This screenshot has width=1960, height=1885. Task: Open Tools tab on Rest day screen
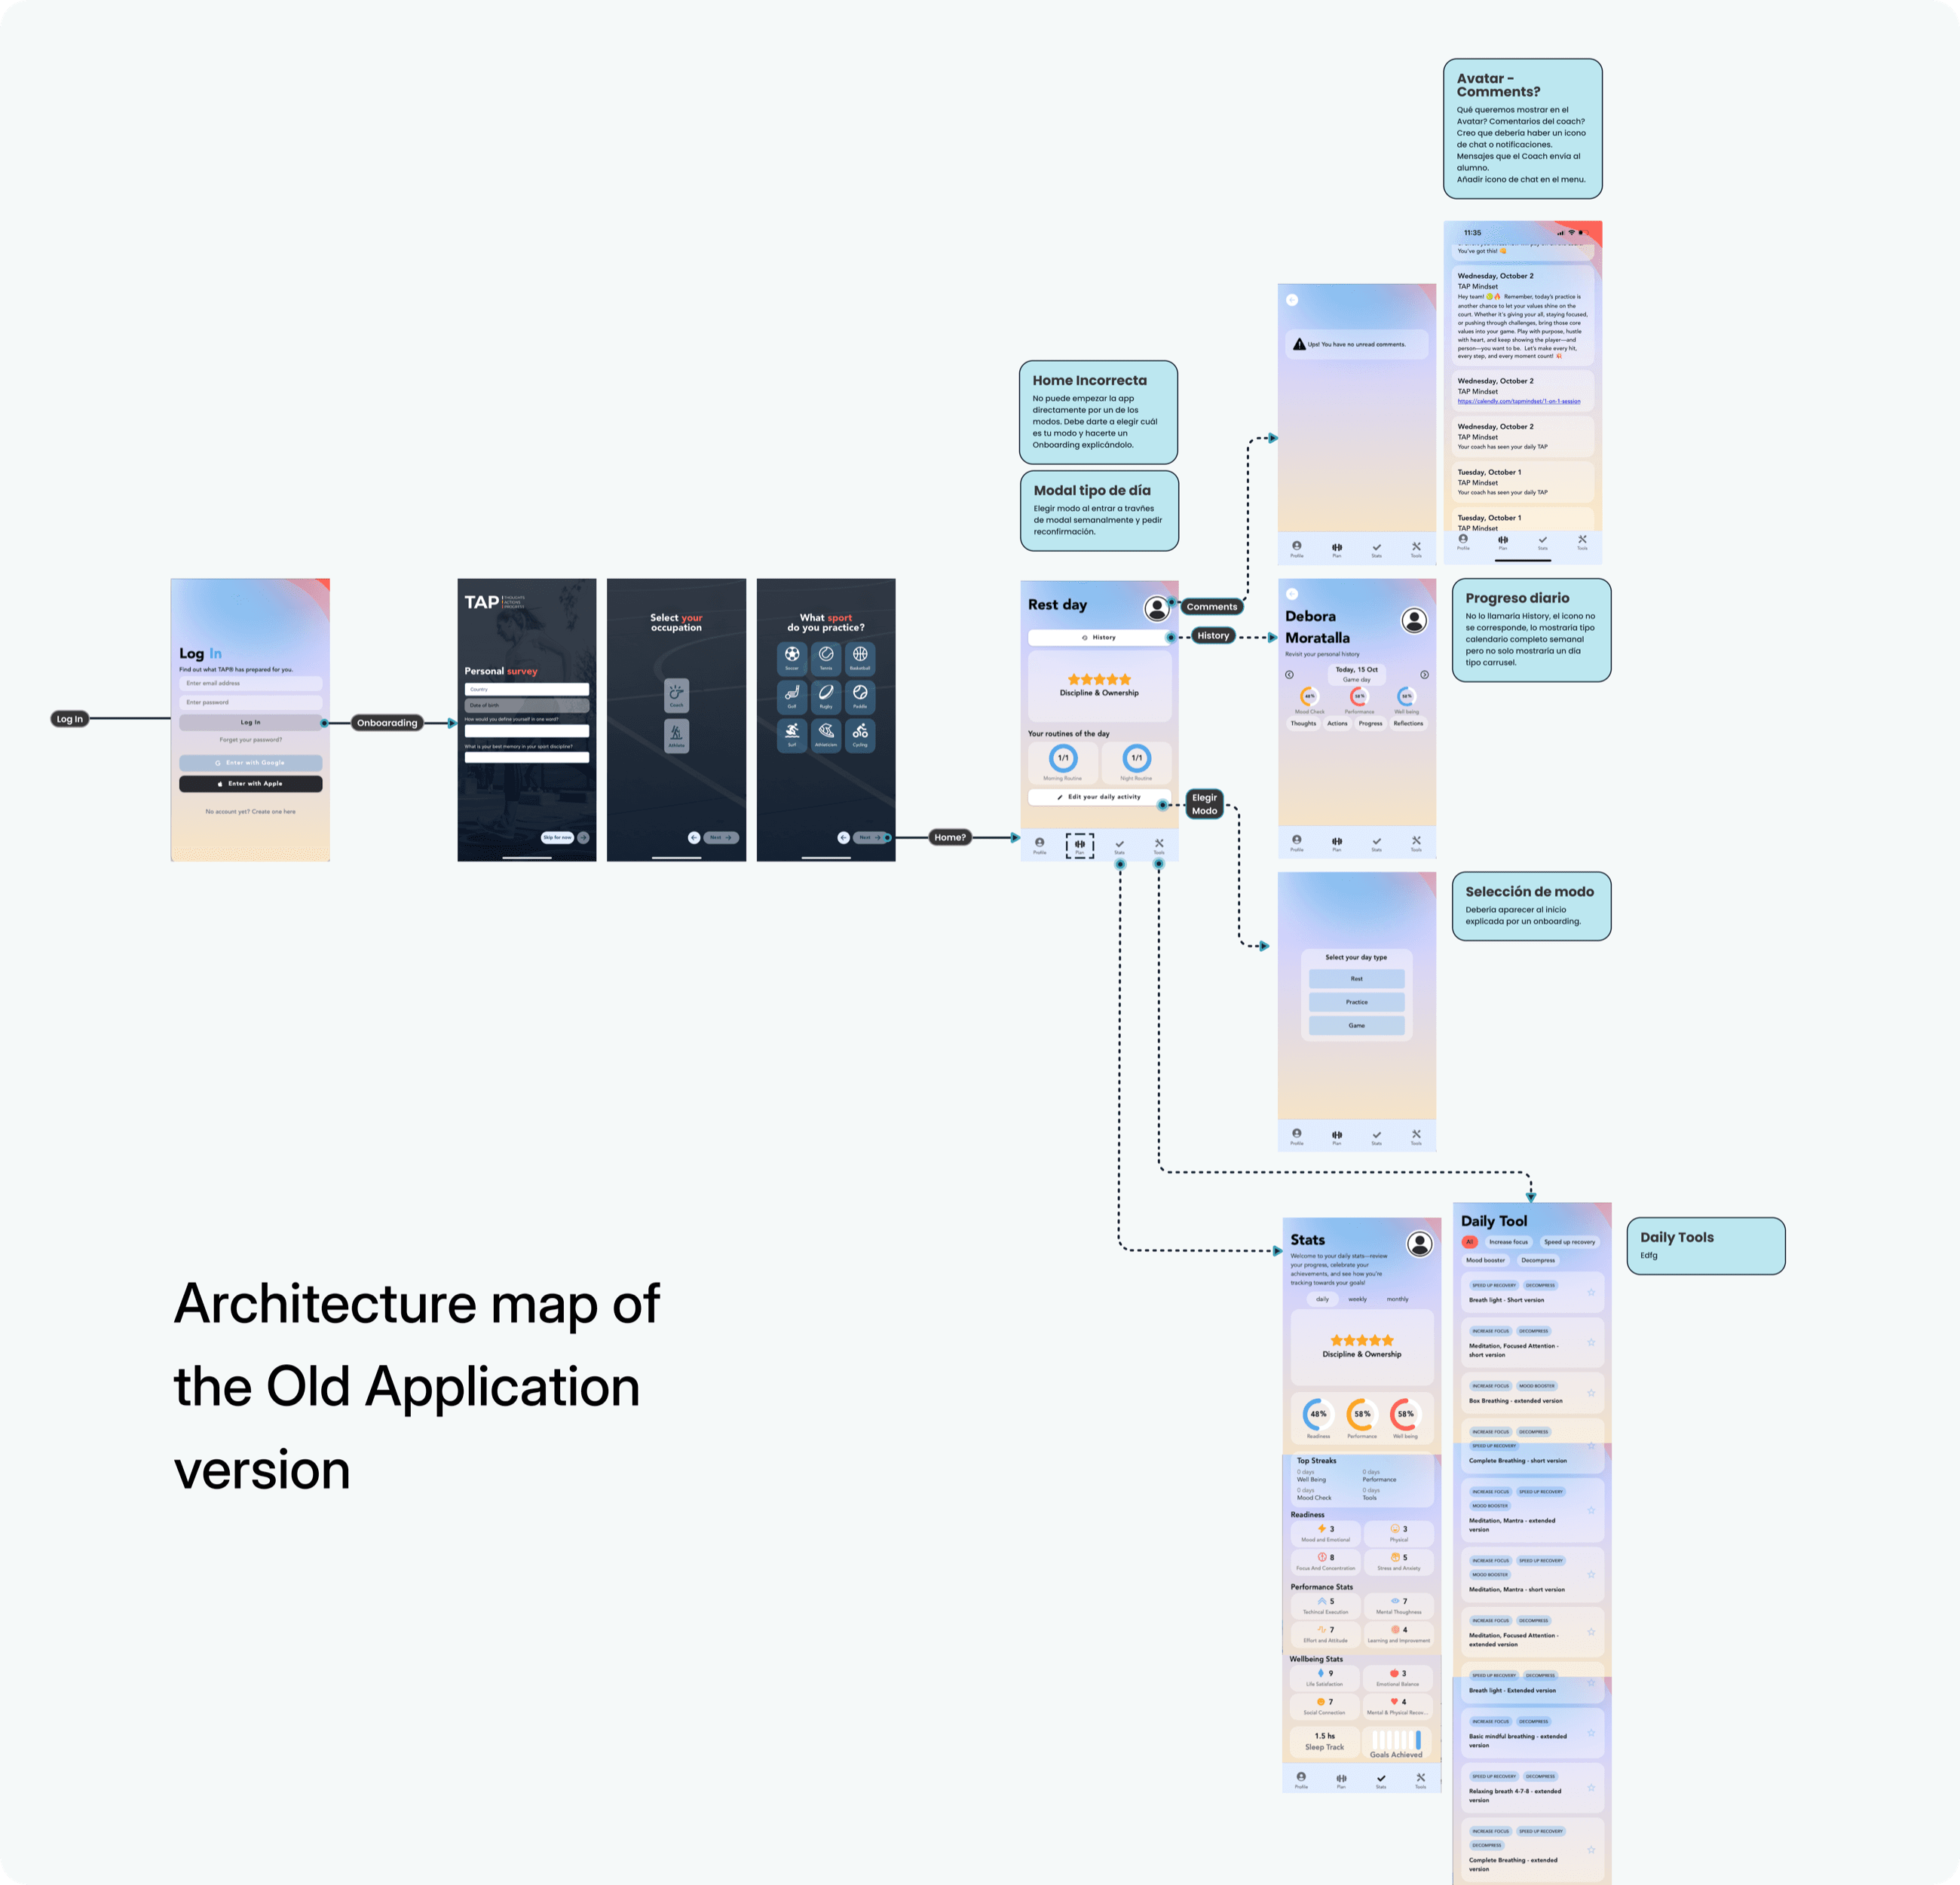[1159, 846]
